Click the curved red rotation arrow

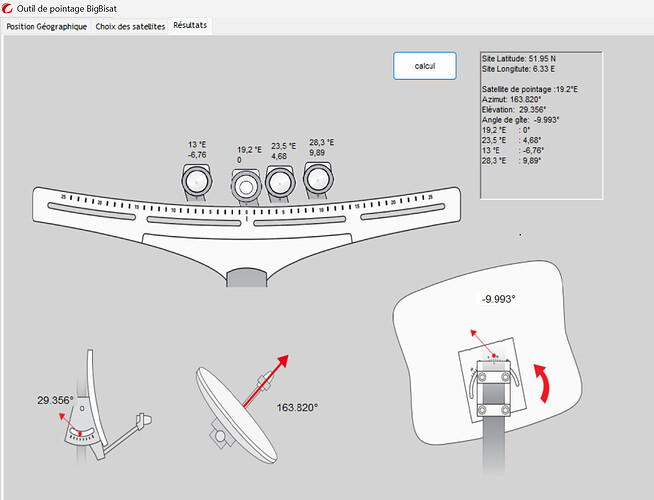pos(542,383)
